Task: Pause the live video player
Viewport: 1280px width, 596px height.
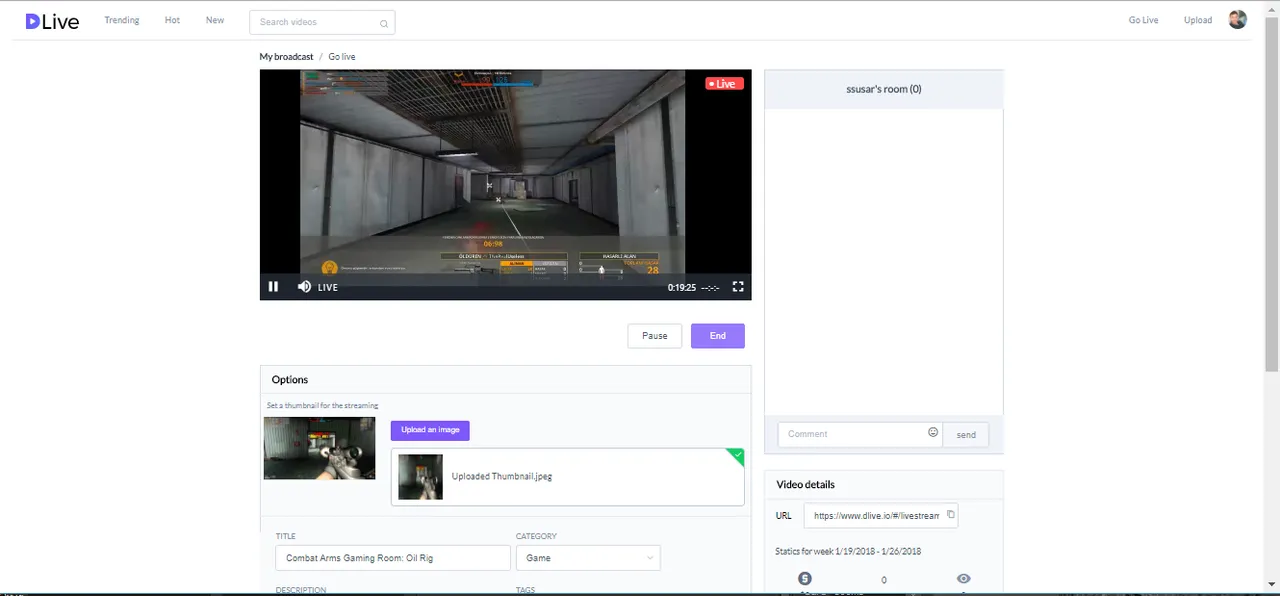Action: [273, 287]
